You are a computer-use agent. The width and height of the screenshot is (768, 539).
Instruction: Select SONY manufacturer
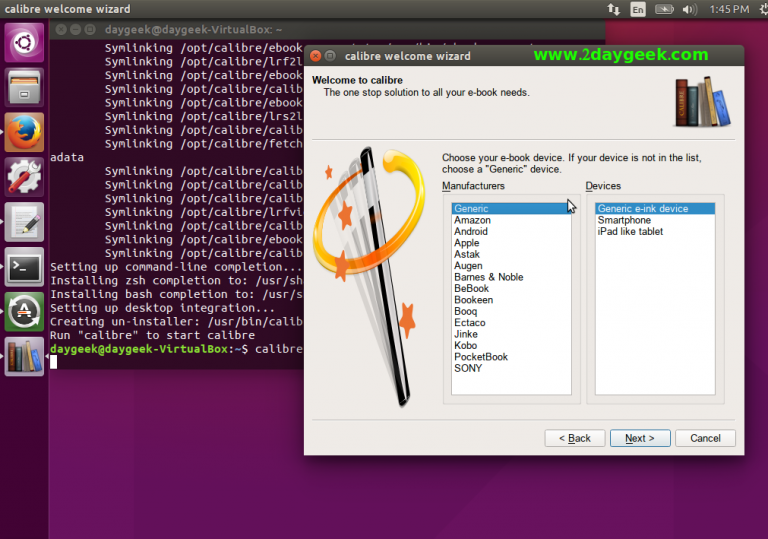click(511, 368)
